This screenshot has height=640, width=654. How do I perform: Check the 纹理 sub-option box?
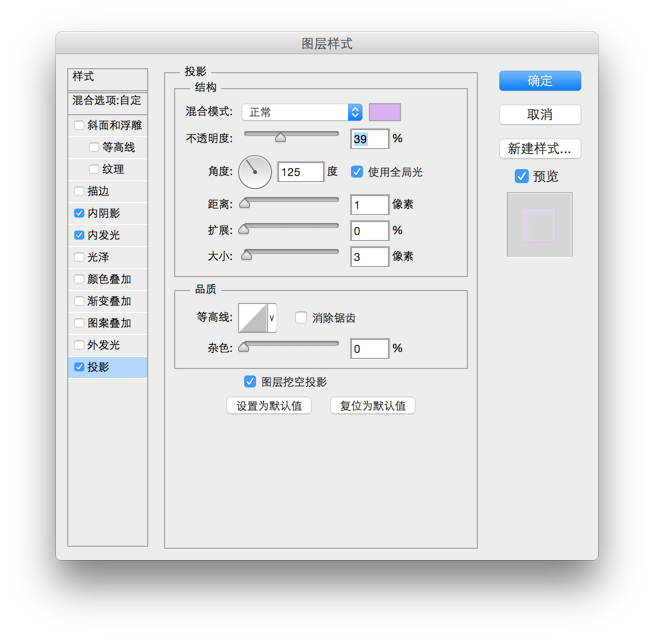(x=94, y=169)
